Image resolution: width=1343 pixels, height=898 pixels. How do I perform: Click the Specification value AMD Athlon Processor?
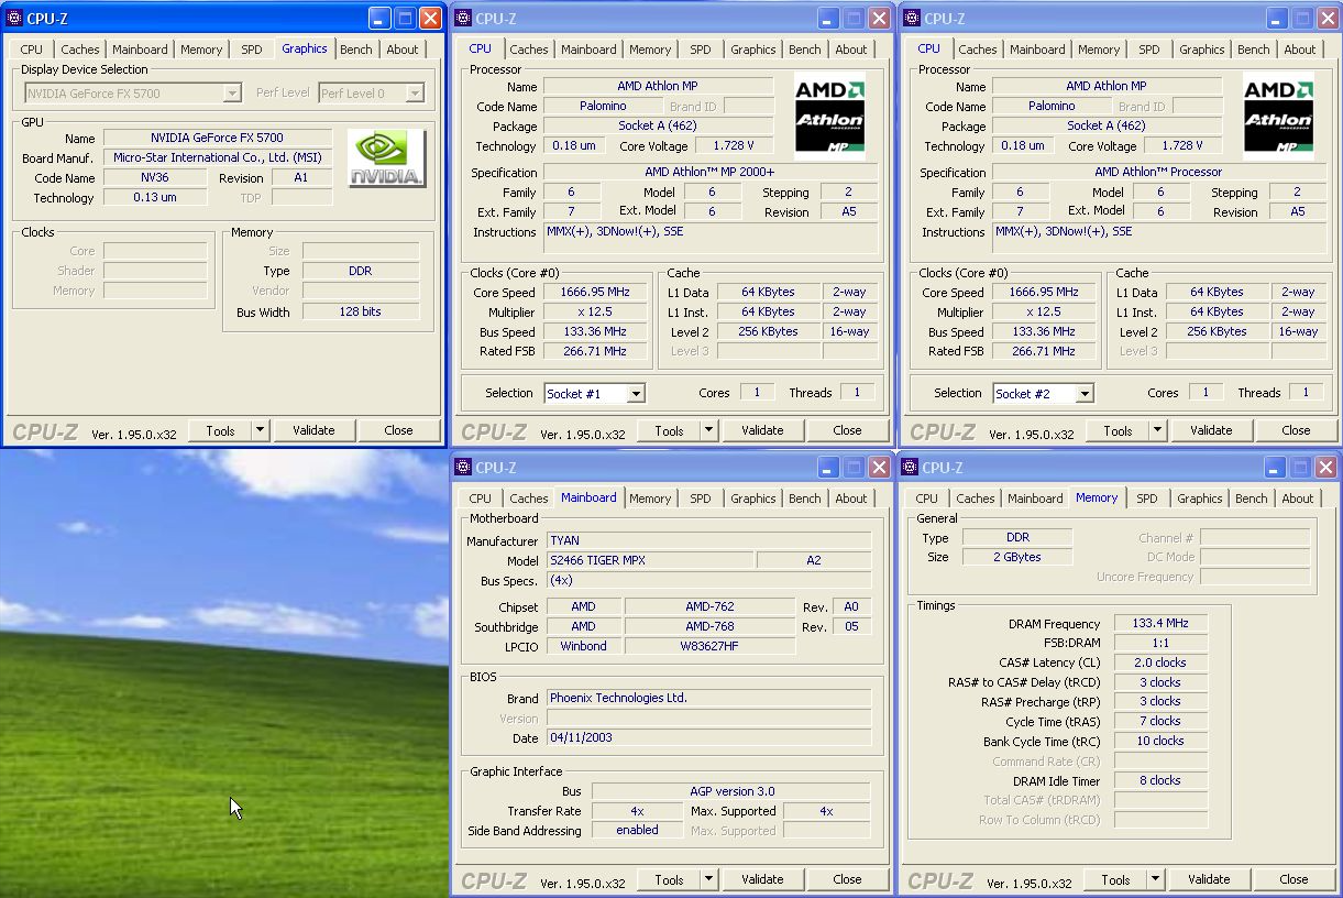click(1159, 172)
